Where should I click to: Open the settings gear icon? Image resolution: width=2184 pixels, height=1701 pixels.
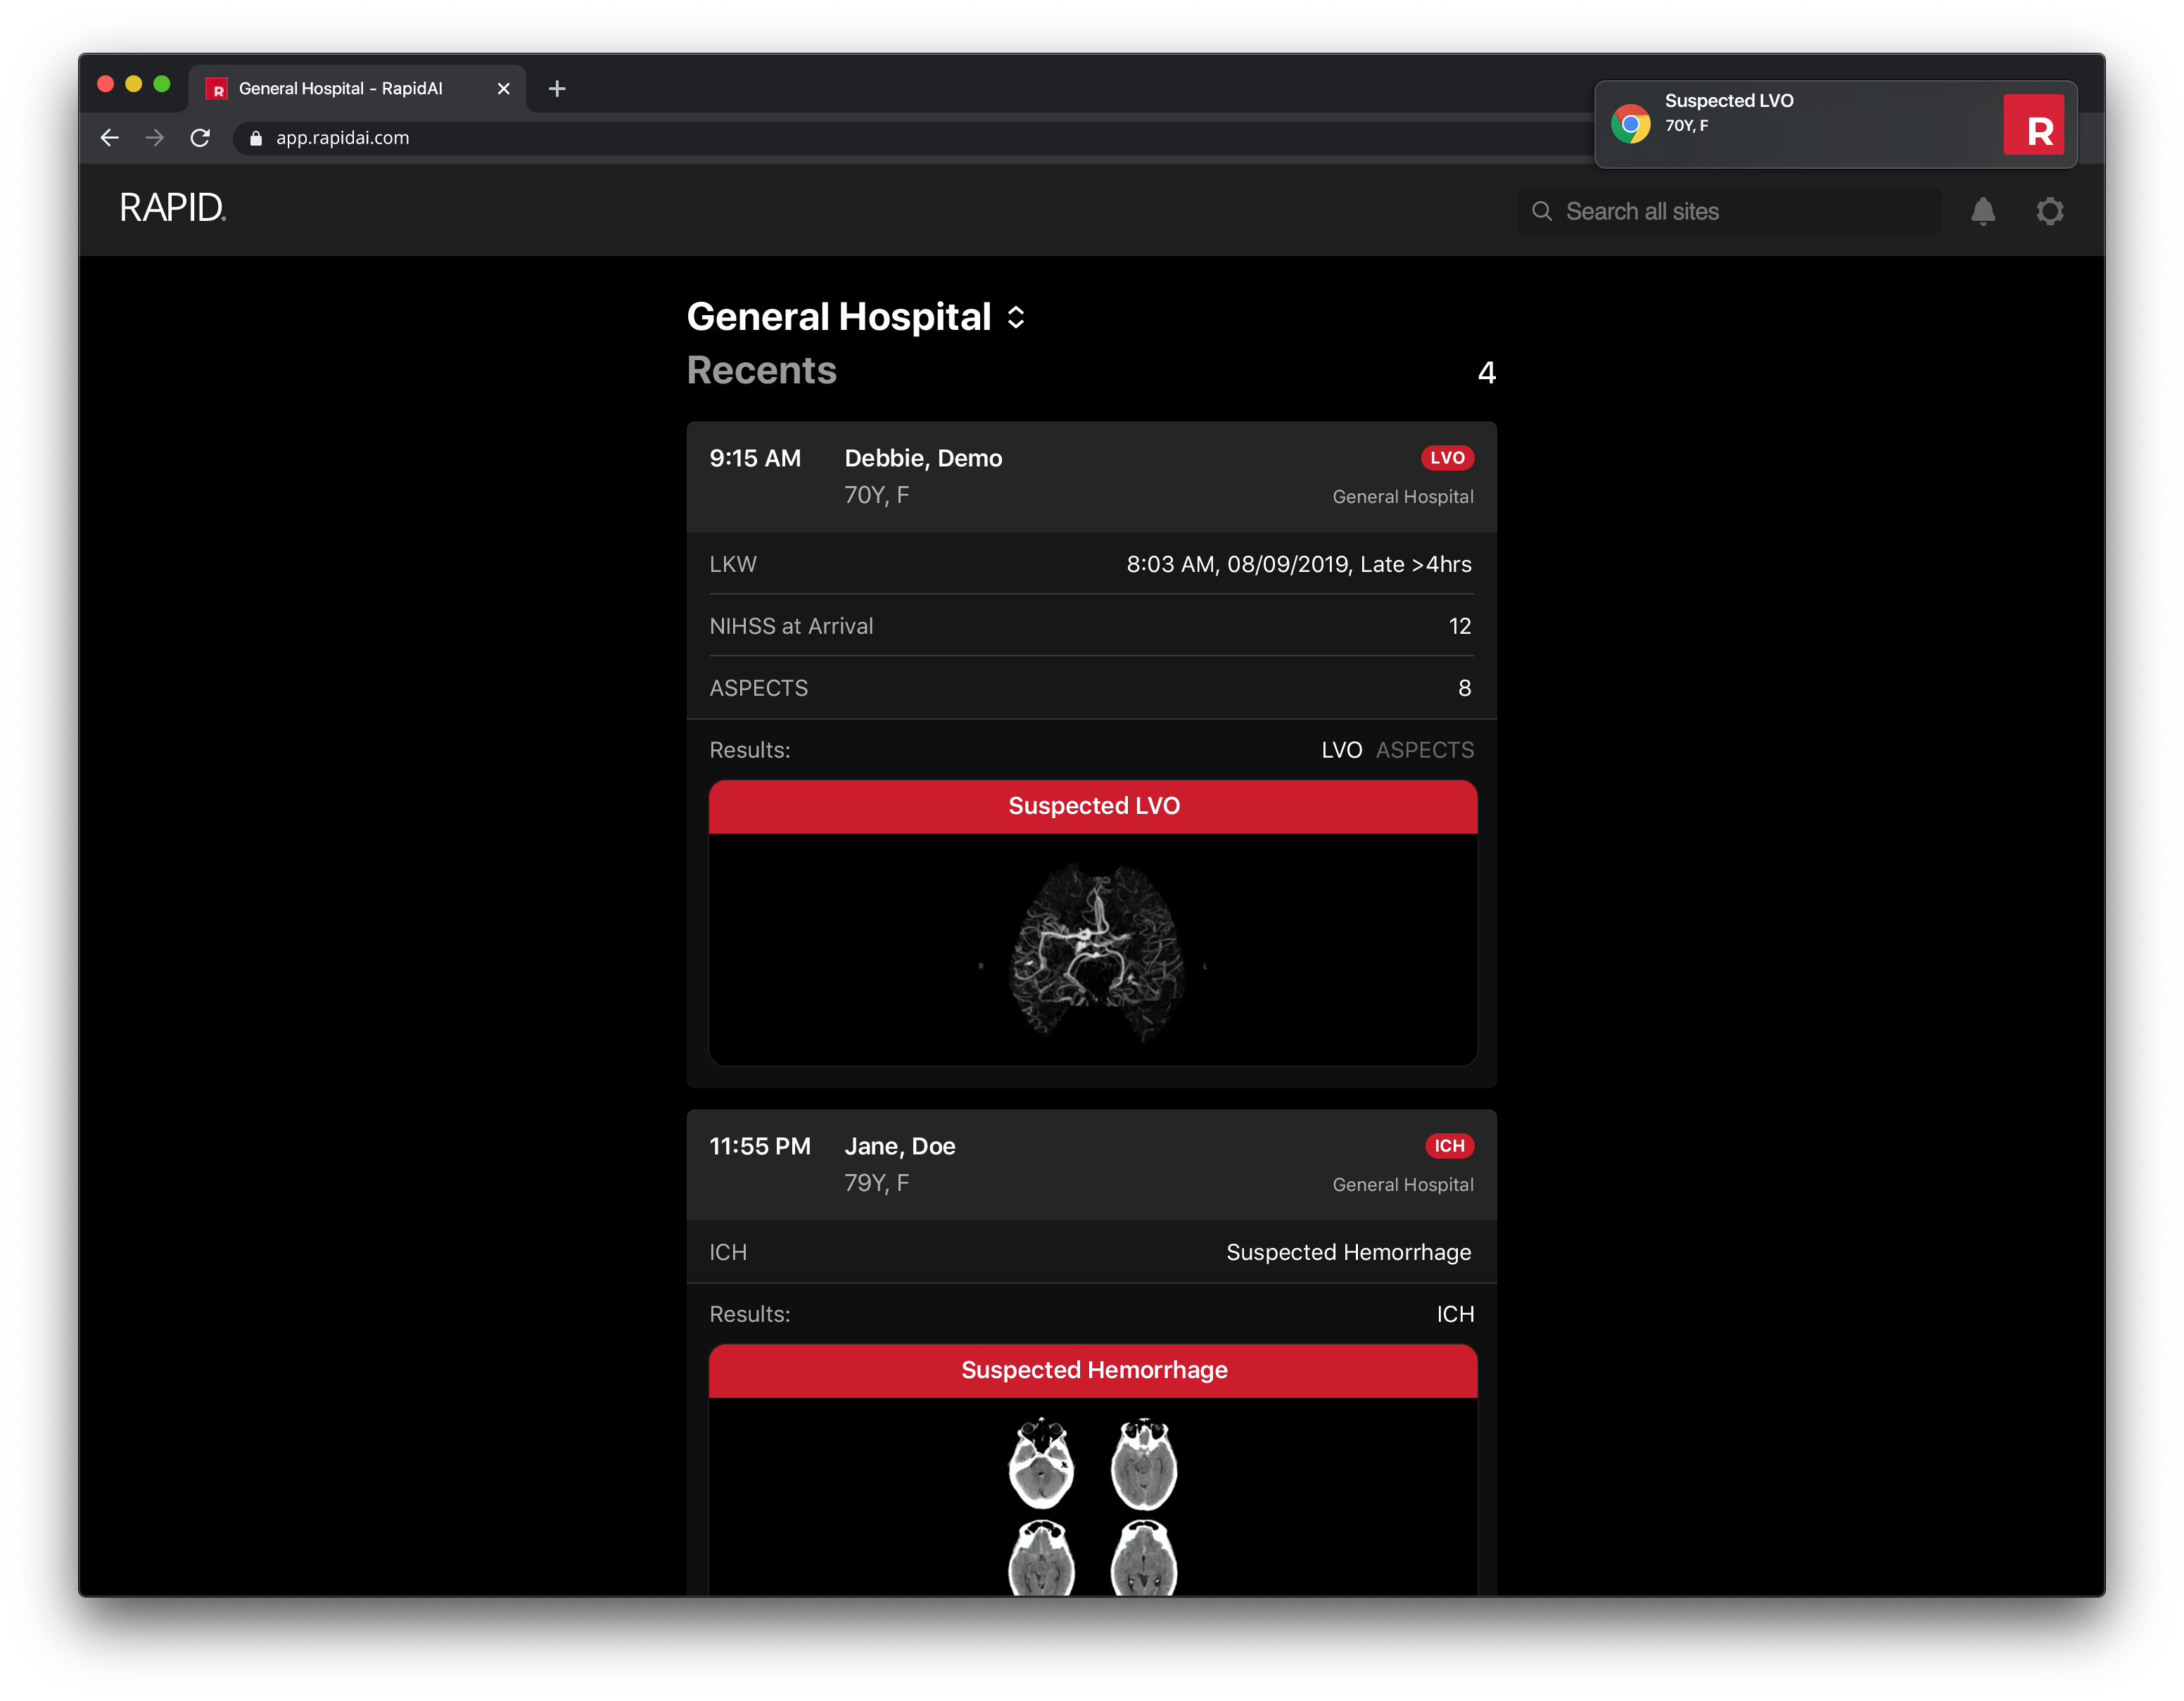2049,211
